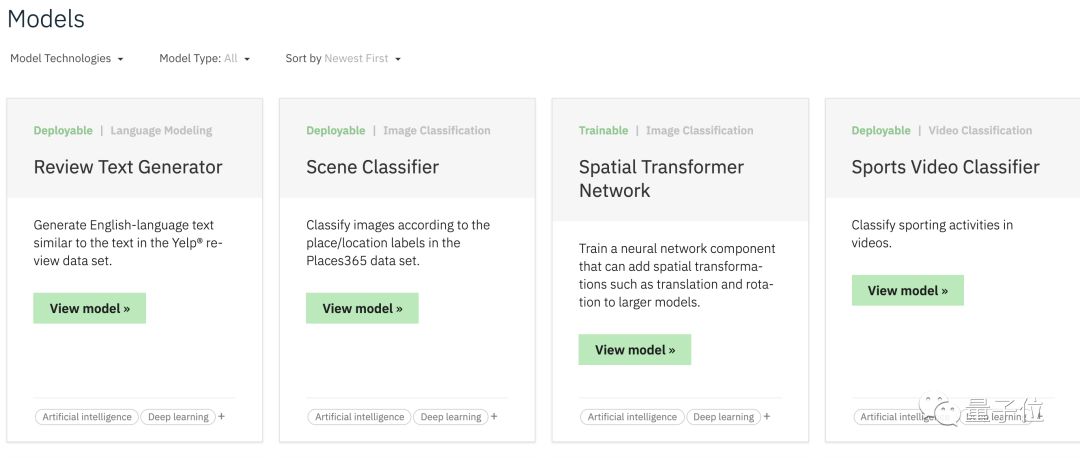Viewport: 1080px width, 458px height.
Task: Open the Sports Video Classifier title
Action: click(945, 167)
